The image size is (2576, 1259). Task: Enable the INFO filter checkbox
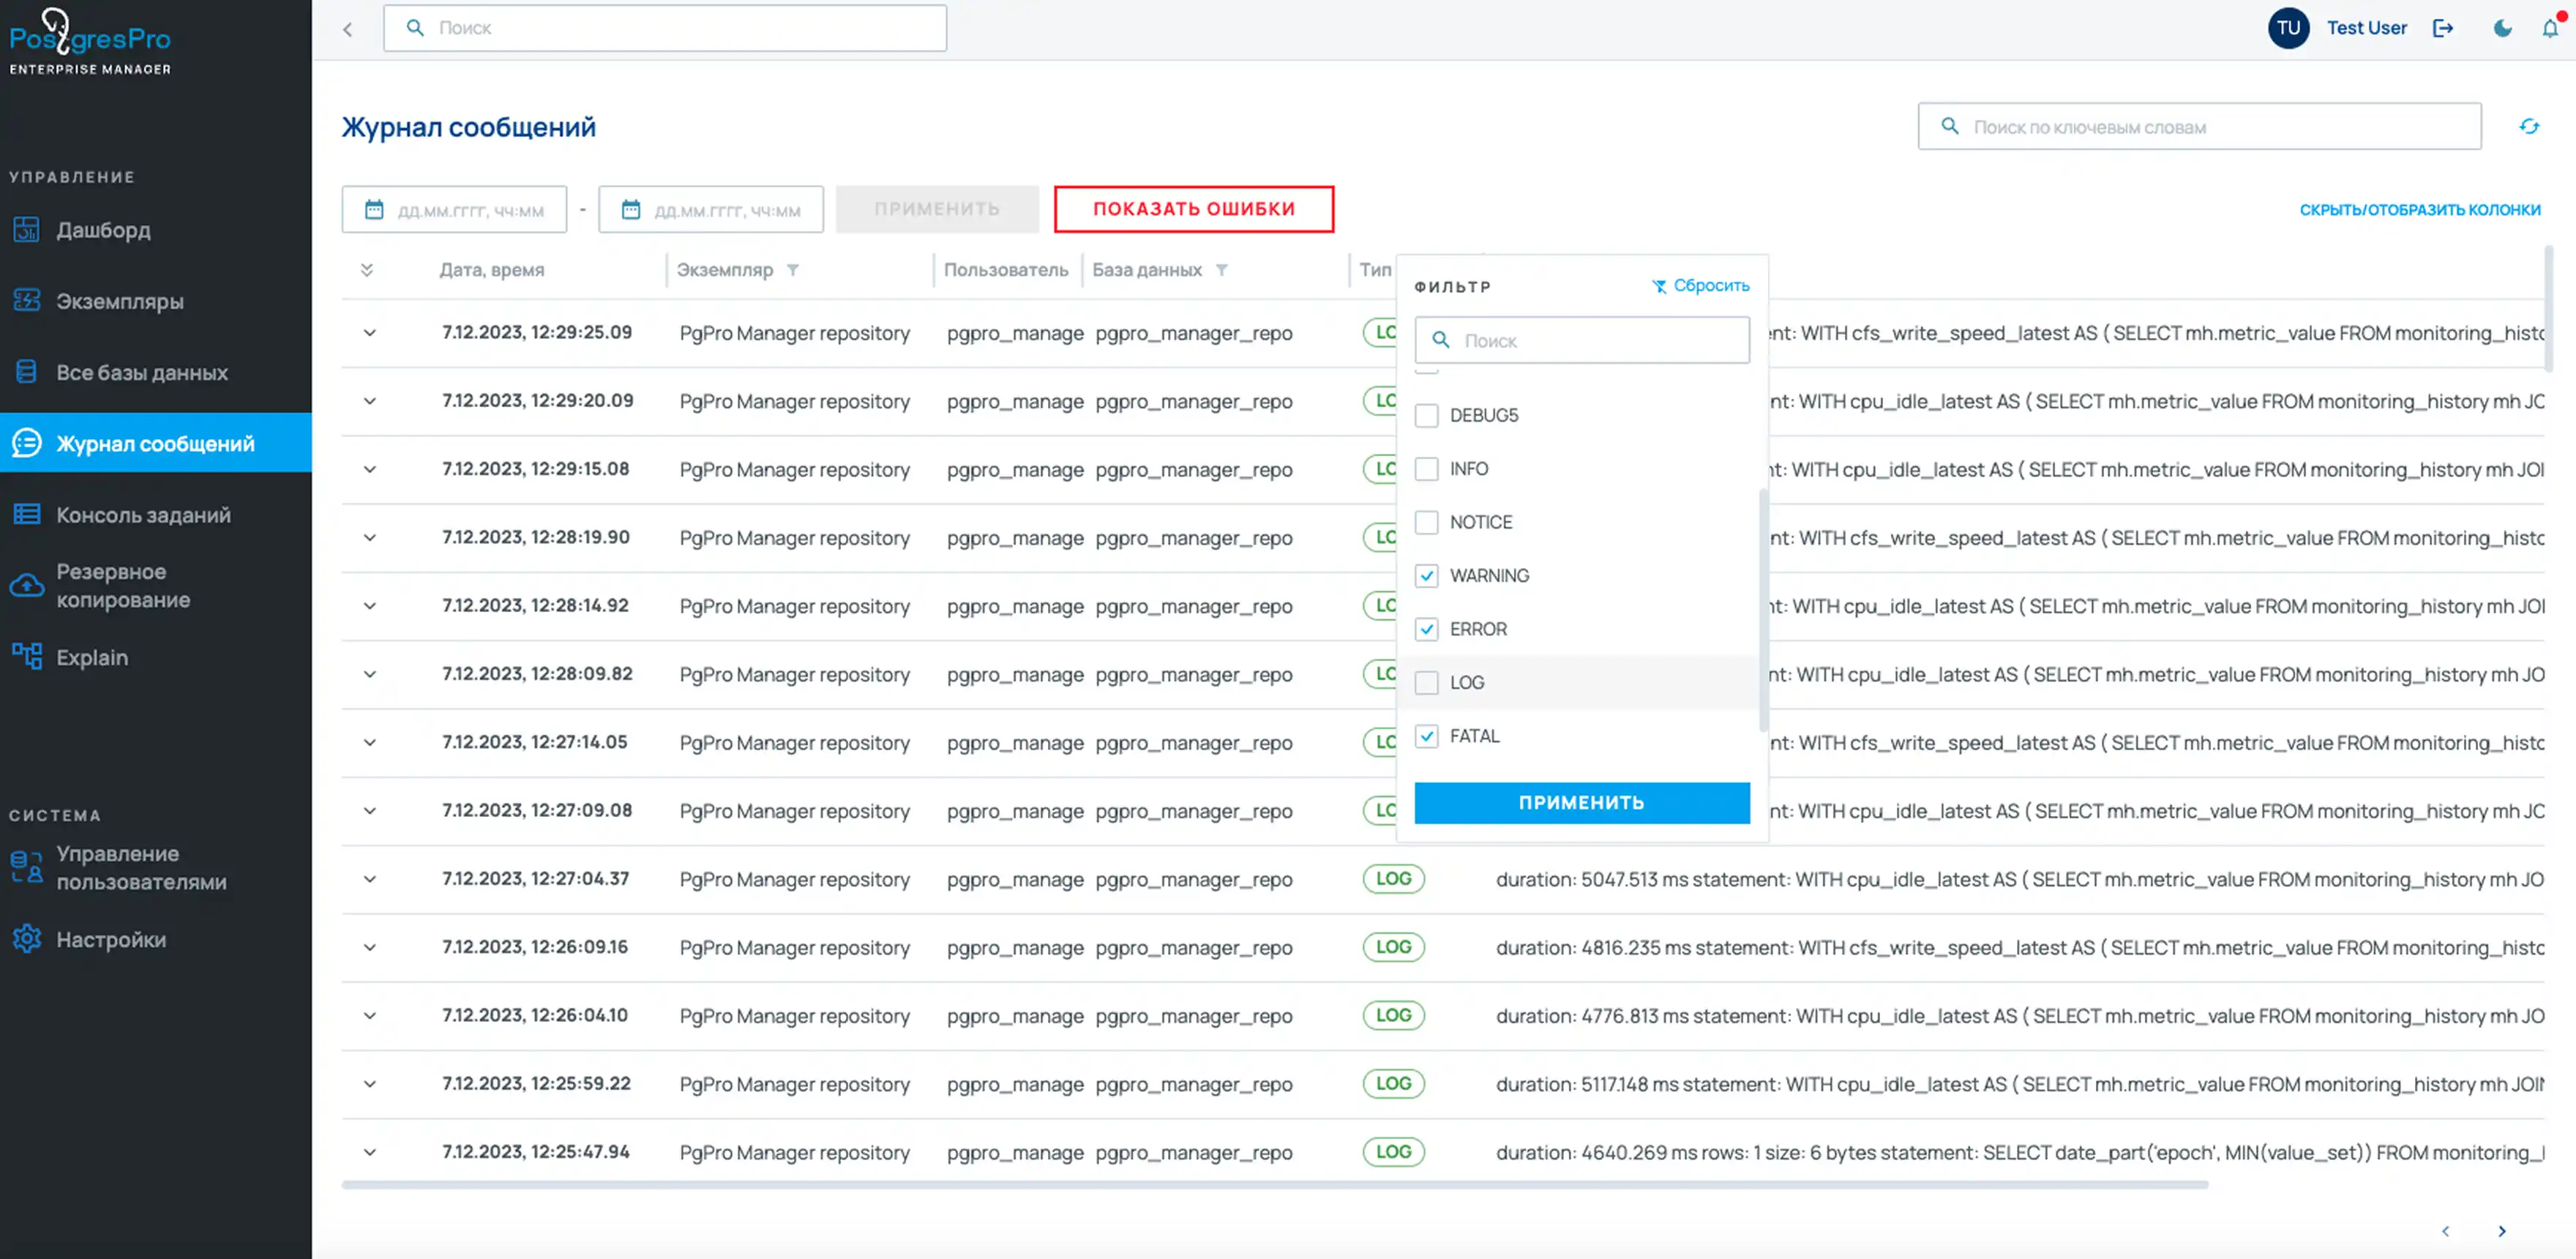point(1426,469)
